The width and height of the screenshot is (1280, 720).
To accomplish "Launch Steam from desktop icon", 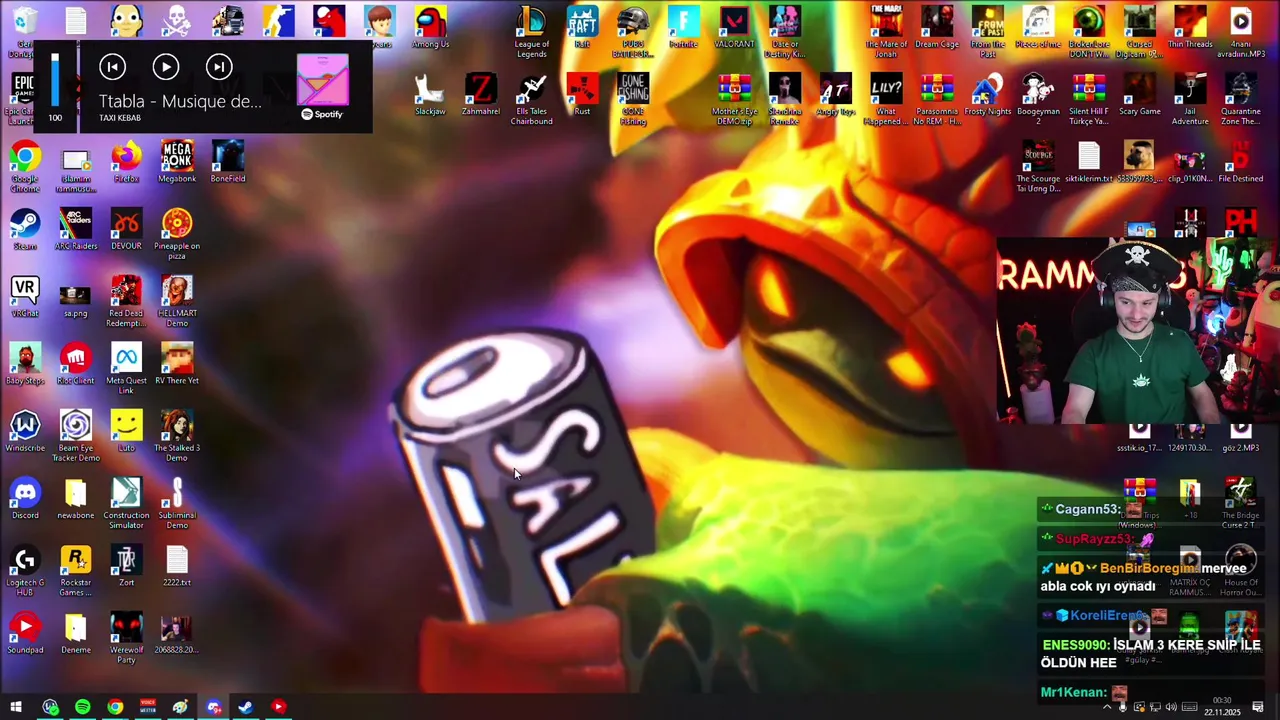I will pos(25,229).
